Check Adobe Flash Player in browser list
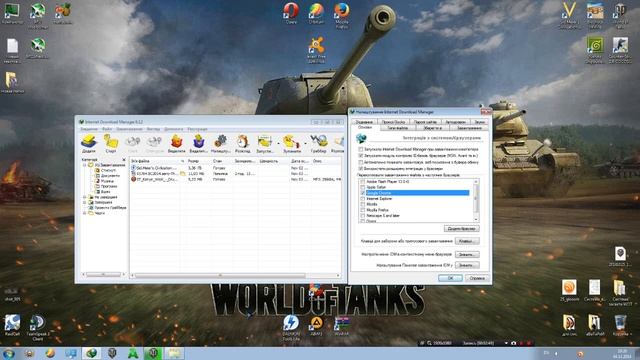Viewport: 640px width, 360px height. 362,182
